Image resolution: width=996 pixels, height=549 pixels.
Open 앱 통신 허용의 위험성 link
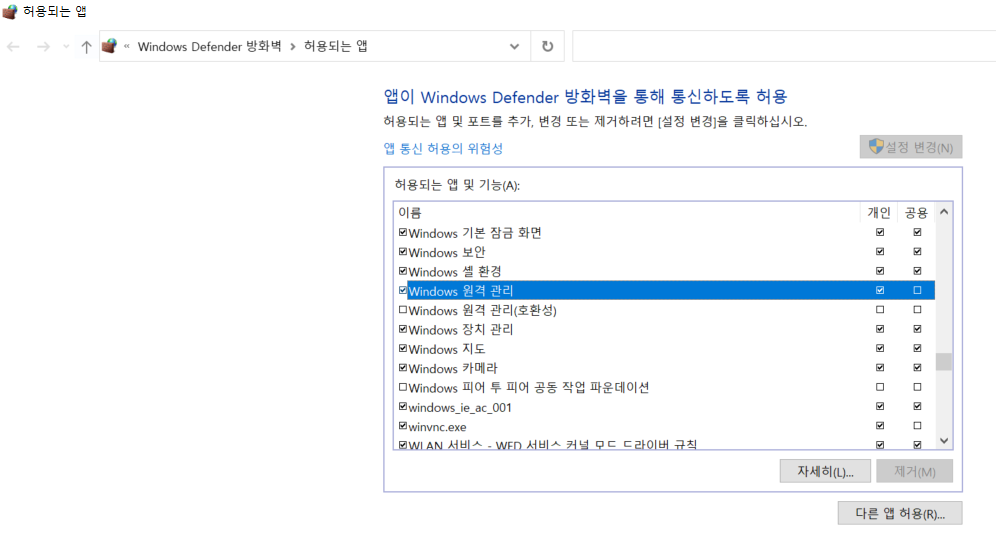pos(443,148)
